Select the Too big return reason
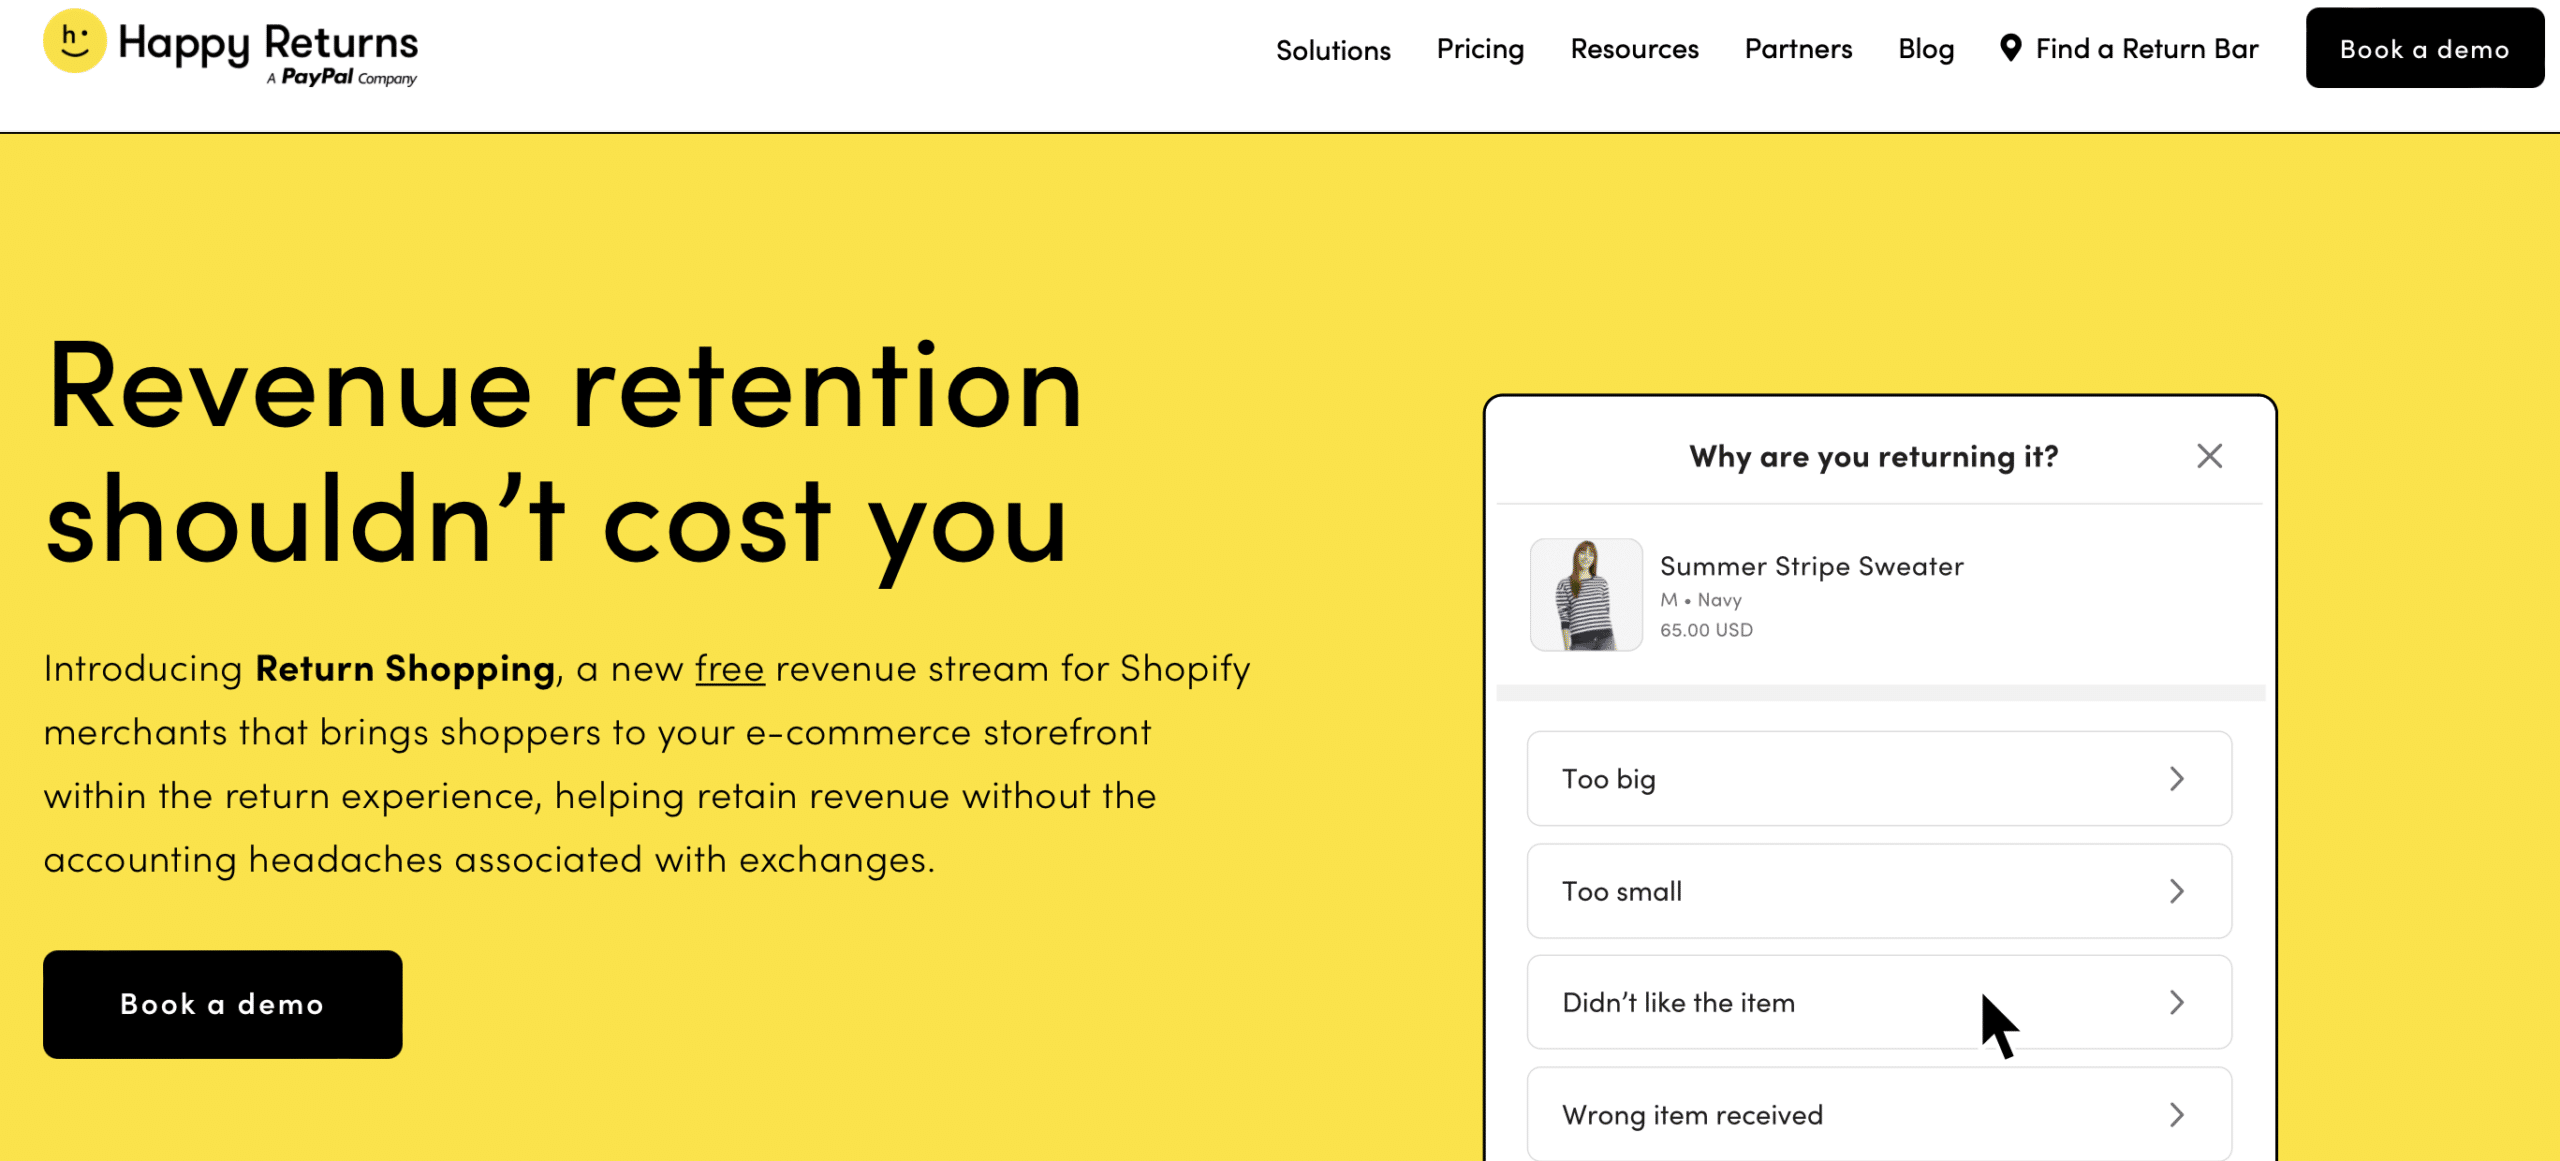This screenshot has height=1161, width=2560. [1879, 778]
